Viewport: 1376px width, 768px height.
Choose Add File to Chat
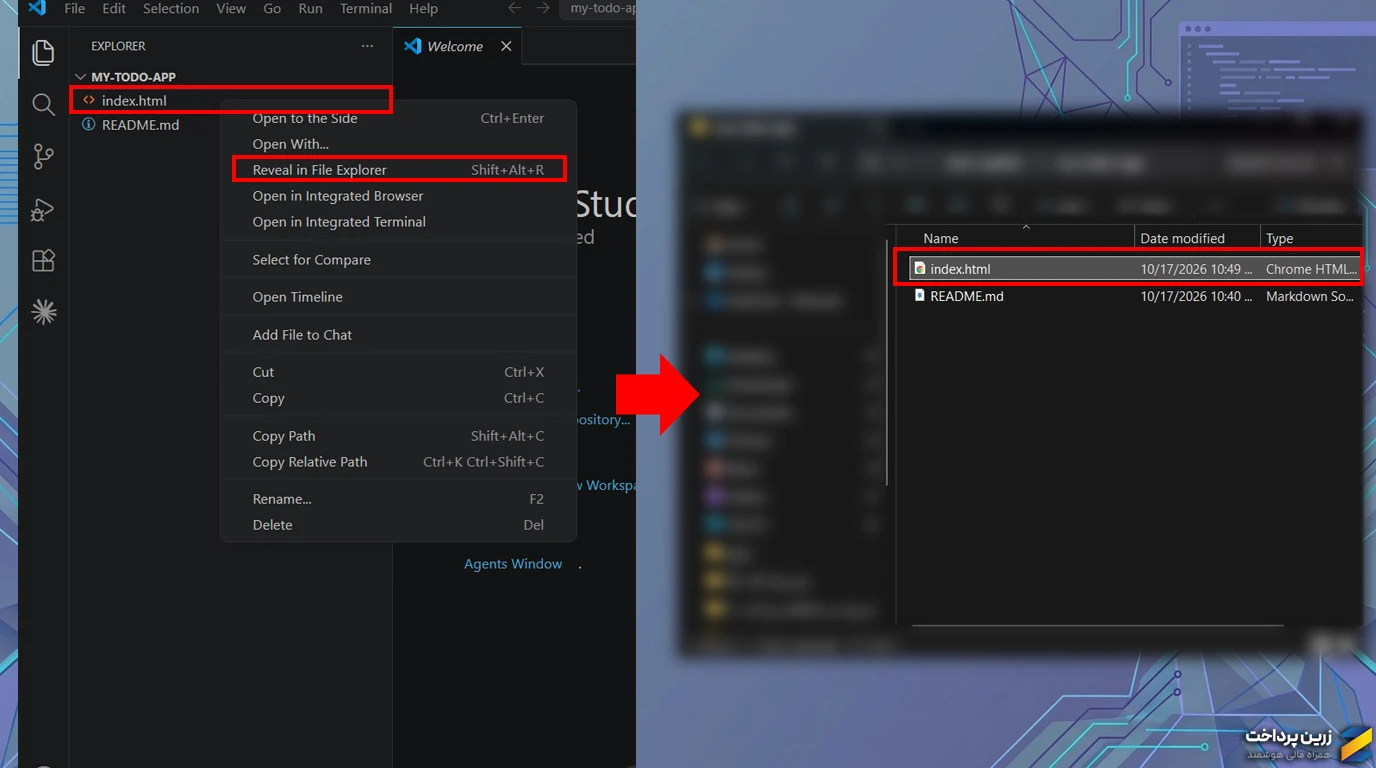(x=398, y=335)
